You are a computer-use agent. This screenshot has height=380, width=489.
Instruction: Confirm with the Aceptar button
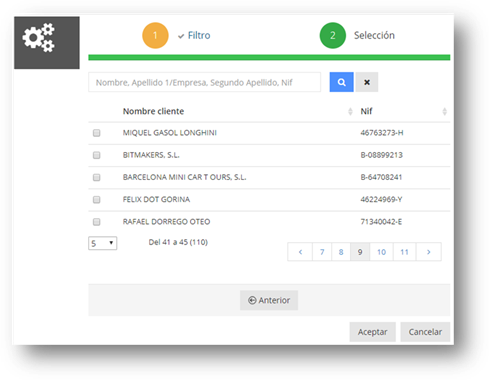point(372,332)
